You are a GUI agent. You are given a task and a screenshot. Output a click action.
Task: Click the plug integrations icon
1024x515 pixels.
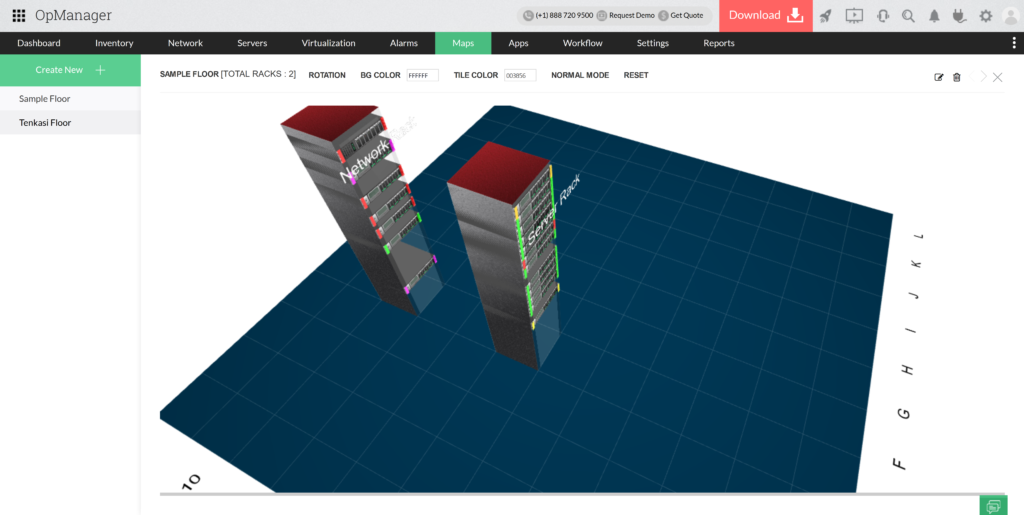[960, 16]
